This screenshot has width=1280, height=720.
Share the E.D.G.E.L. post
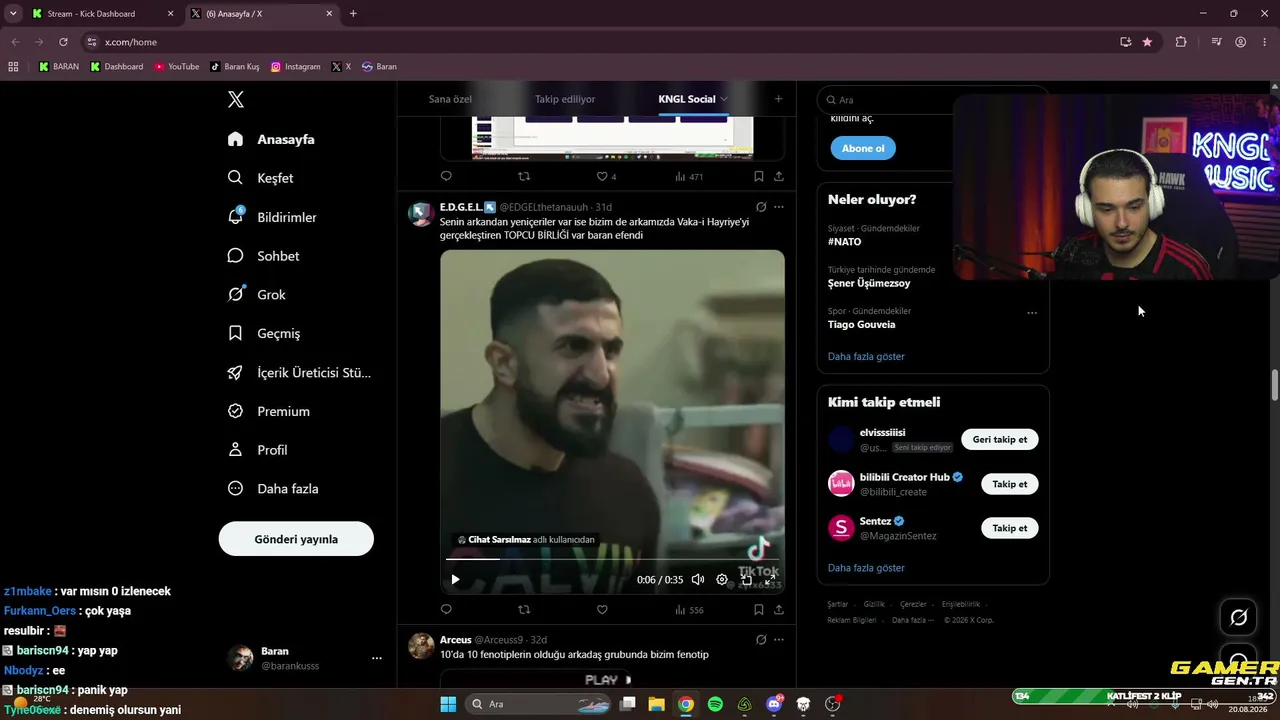tap(779, 609)
